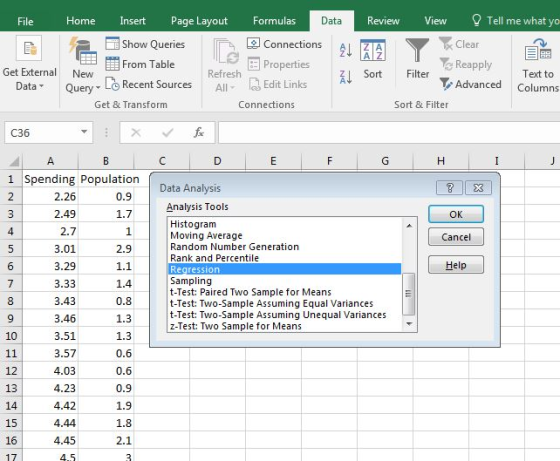Expand the New Query dropdown arrow
Image resolution: width=560 pixels, height=461 pixels.
pos(98,88)
